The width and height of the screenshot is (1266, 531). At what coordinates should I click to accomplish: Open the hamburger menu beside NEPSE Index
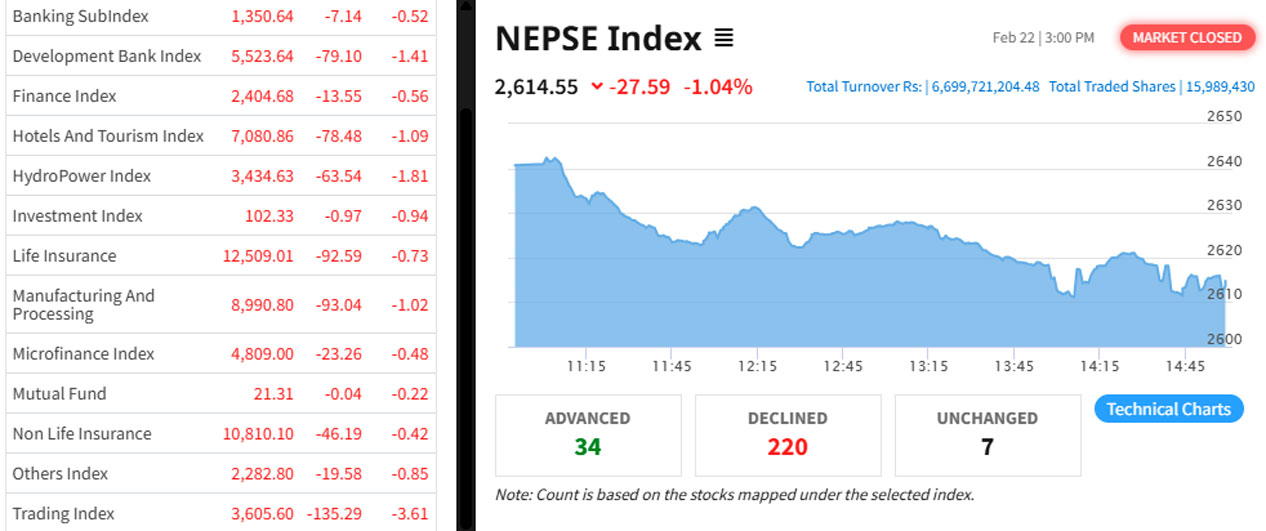tap(724, 39)
